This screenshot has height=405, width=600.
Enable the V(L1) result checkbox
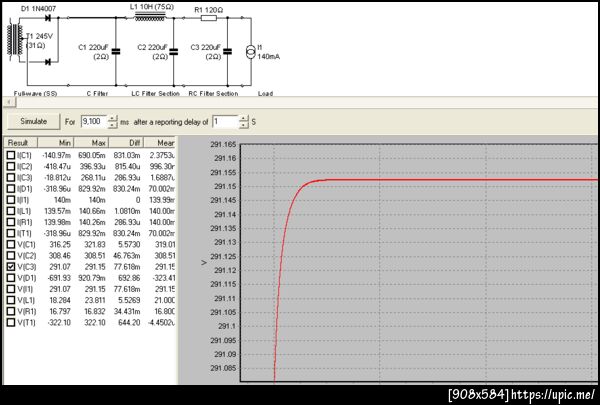11,300
